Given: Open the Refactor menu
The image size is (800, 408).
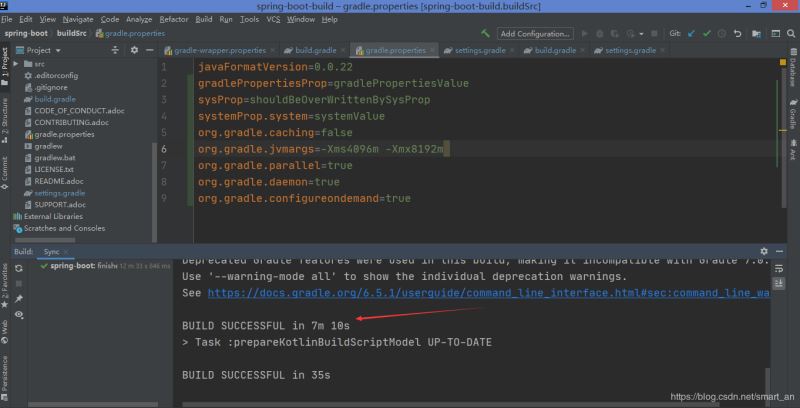Looking at the screenshot, I should click(x=174, y=19).
